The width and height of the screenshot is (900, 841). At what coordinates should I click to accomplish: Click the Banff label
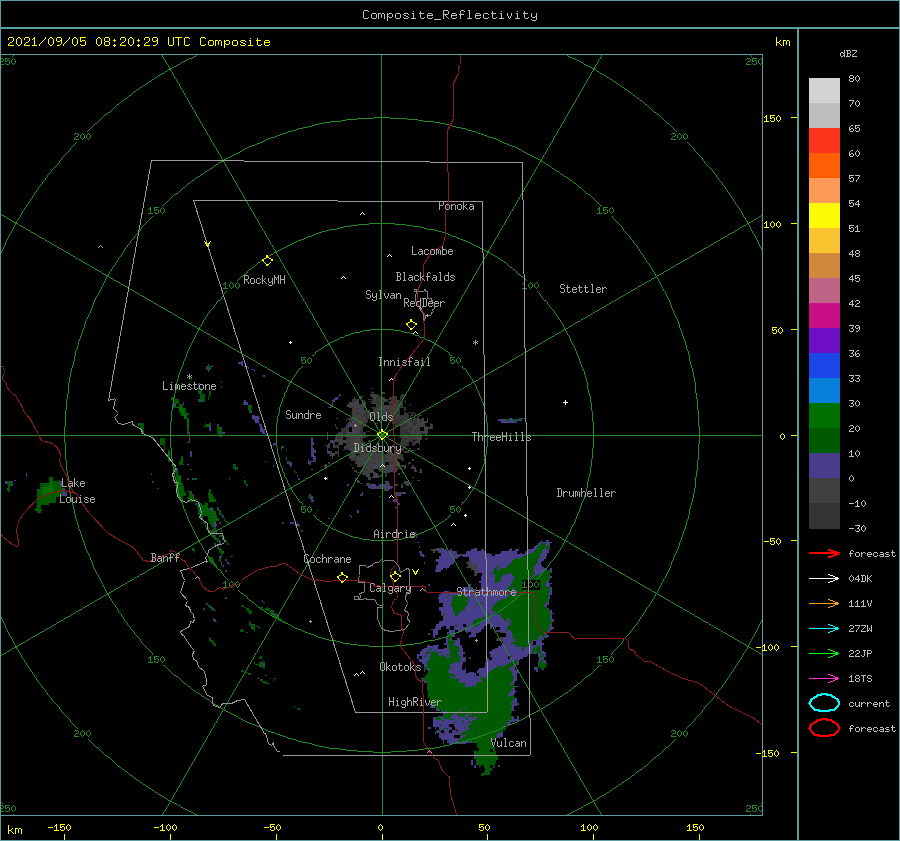pyautogui.click(x=165, y=557)
